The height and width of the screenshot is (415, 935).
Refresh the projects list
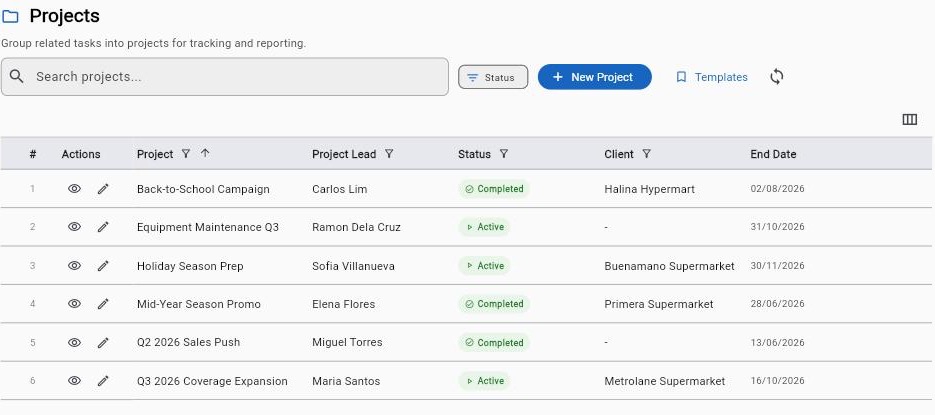click(776, 77)
